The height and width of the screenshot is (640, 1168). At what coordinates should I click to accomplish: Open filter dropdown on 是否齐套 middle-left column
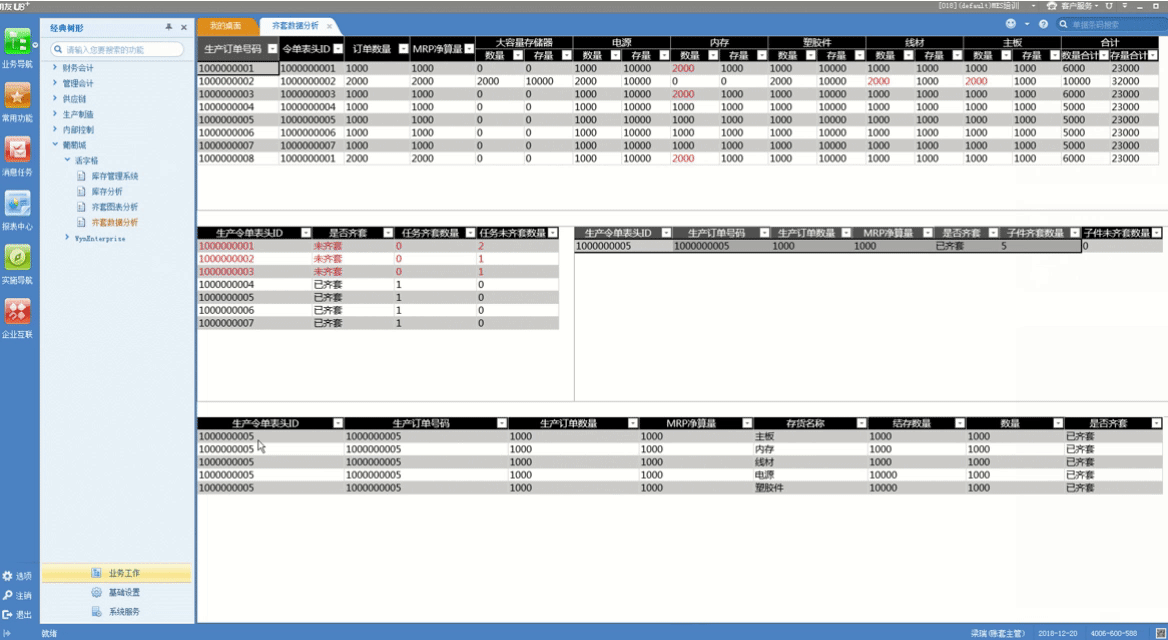(387, 233)
